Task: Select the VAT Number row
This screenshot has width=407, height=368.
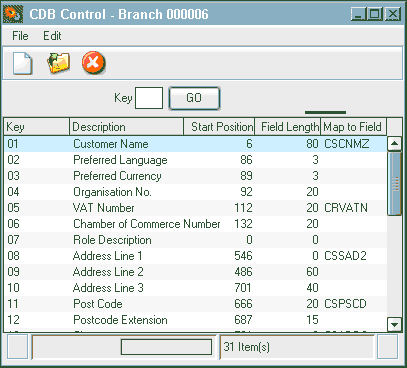Action: (195, 208)
